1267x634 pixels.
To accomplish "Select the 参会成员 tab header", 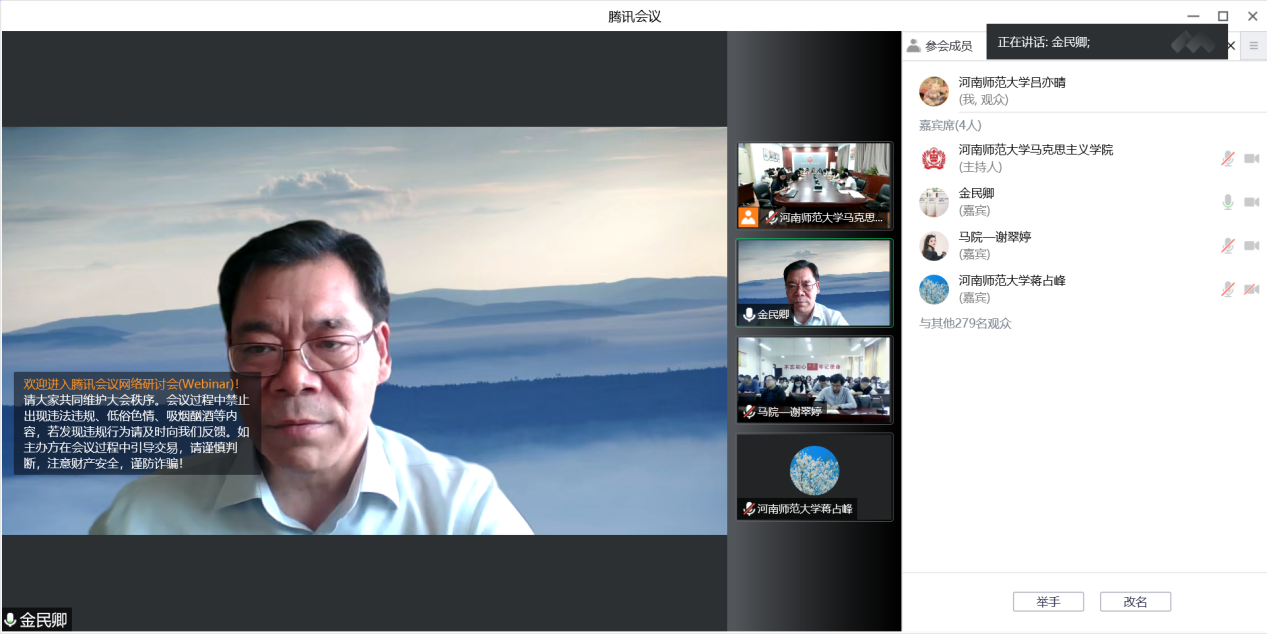I will coord(940,46).
